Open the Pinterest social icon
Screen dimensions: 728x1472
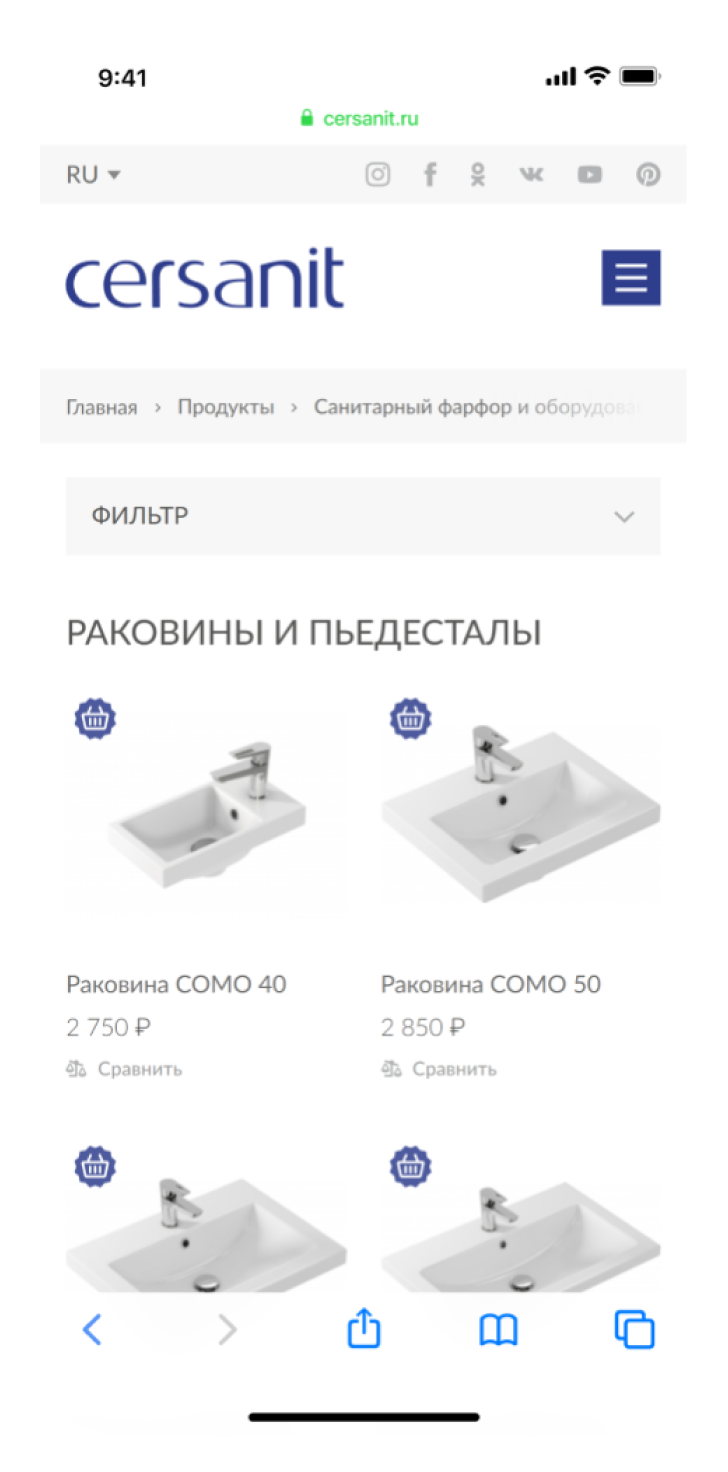click(648, 175)
